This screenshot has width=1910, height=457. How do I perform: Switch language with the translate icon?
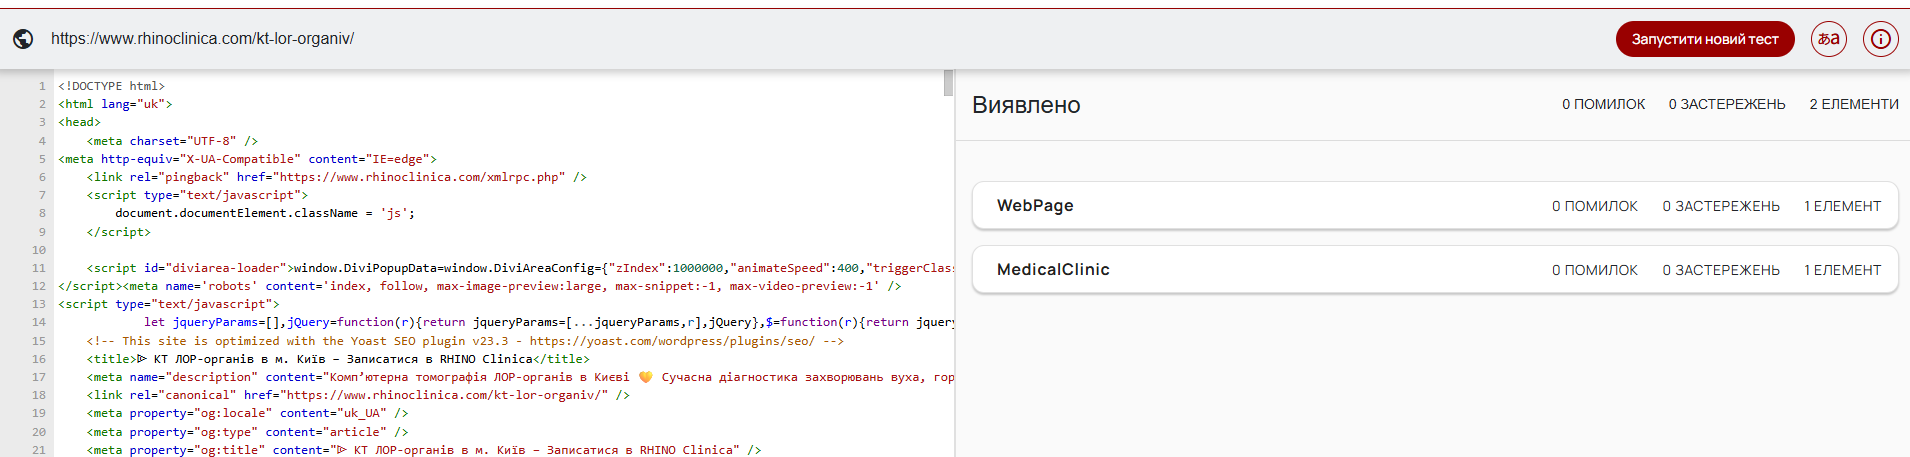(1828, 39)
